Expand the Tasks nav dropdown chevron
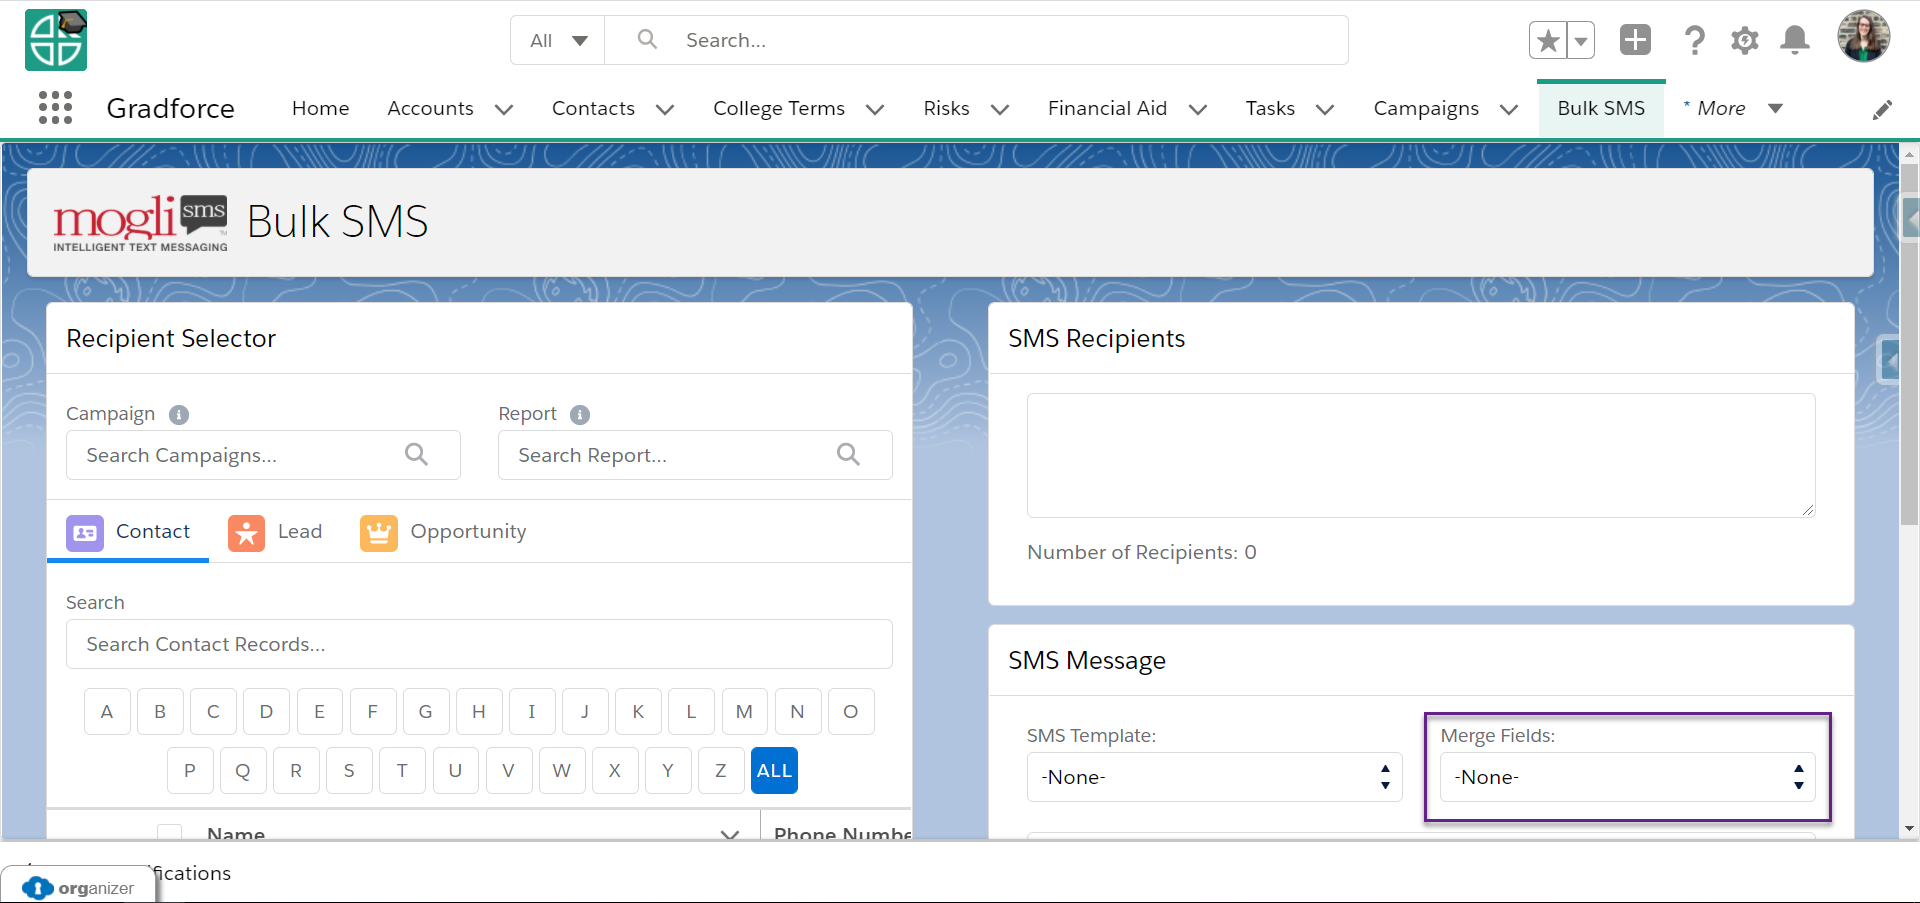The width and height of the screenshot is (1920, 903). point(1325,109)
